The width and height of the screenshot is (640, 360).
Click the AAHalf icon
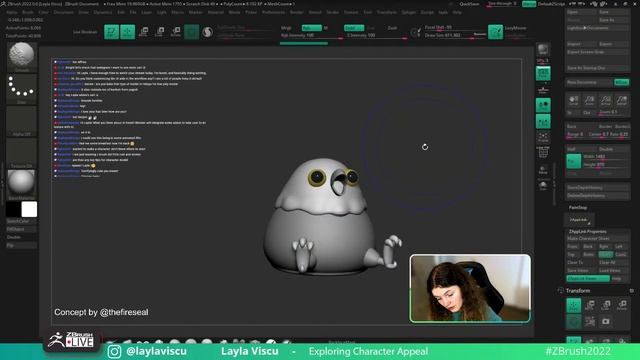[622, 100]
